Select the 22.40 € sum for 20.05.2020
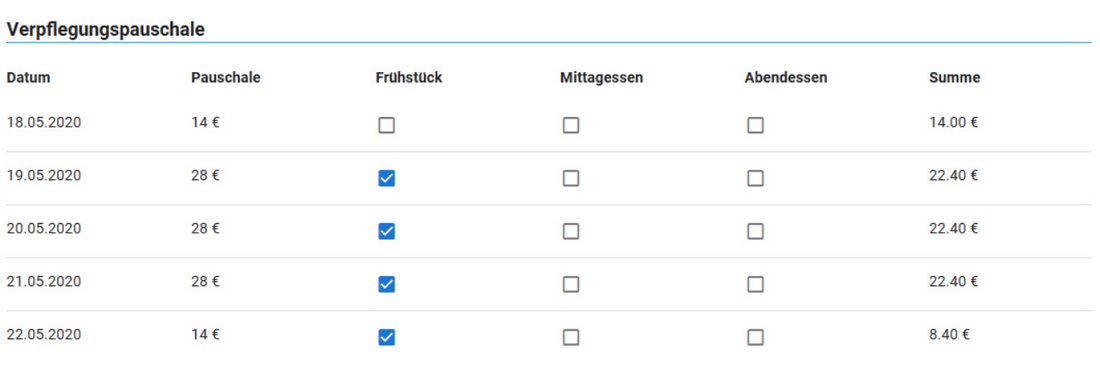 pyautogui.click(x=953, y=229)
